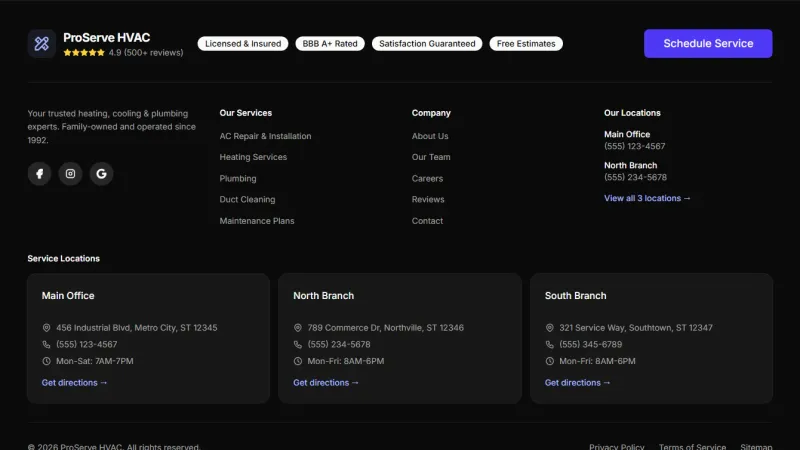Click the Our Services column heading
The image size is (800, 450).
246,113
